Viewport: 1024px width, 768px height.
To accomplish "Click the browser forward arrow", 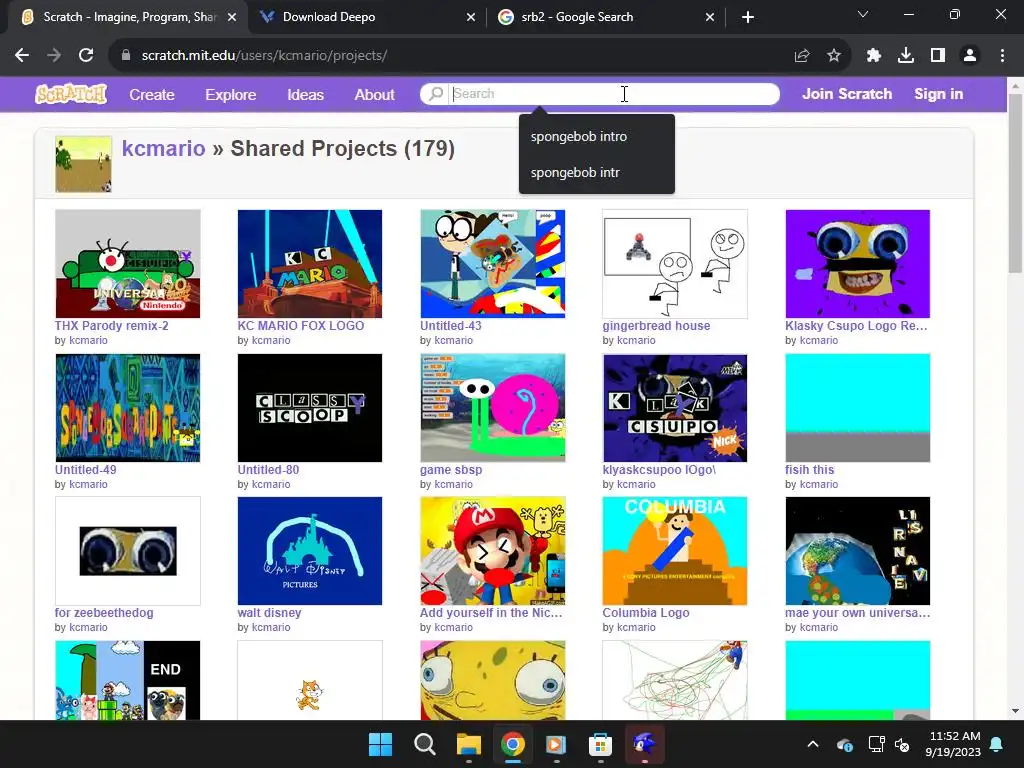I will (54, 56).
